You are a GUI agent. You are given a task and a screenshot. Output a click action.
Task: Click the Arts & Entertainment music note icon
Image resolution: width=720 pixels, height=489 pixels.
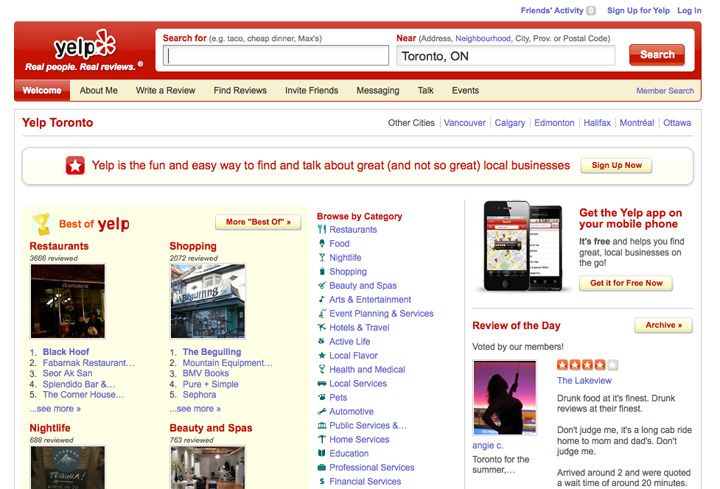click(x=322, y=299)
